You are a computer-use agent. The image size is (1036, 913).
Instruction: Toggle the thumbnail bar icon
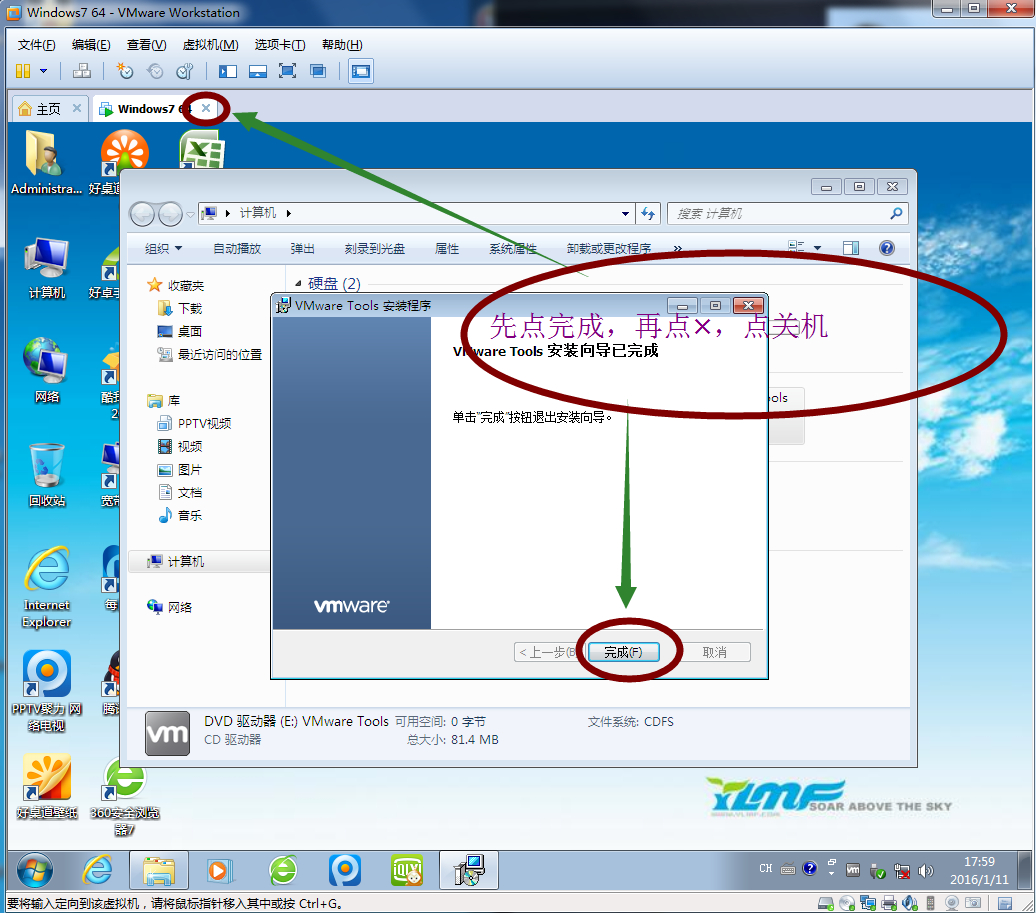[x=258, y=71]
